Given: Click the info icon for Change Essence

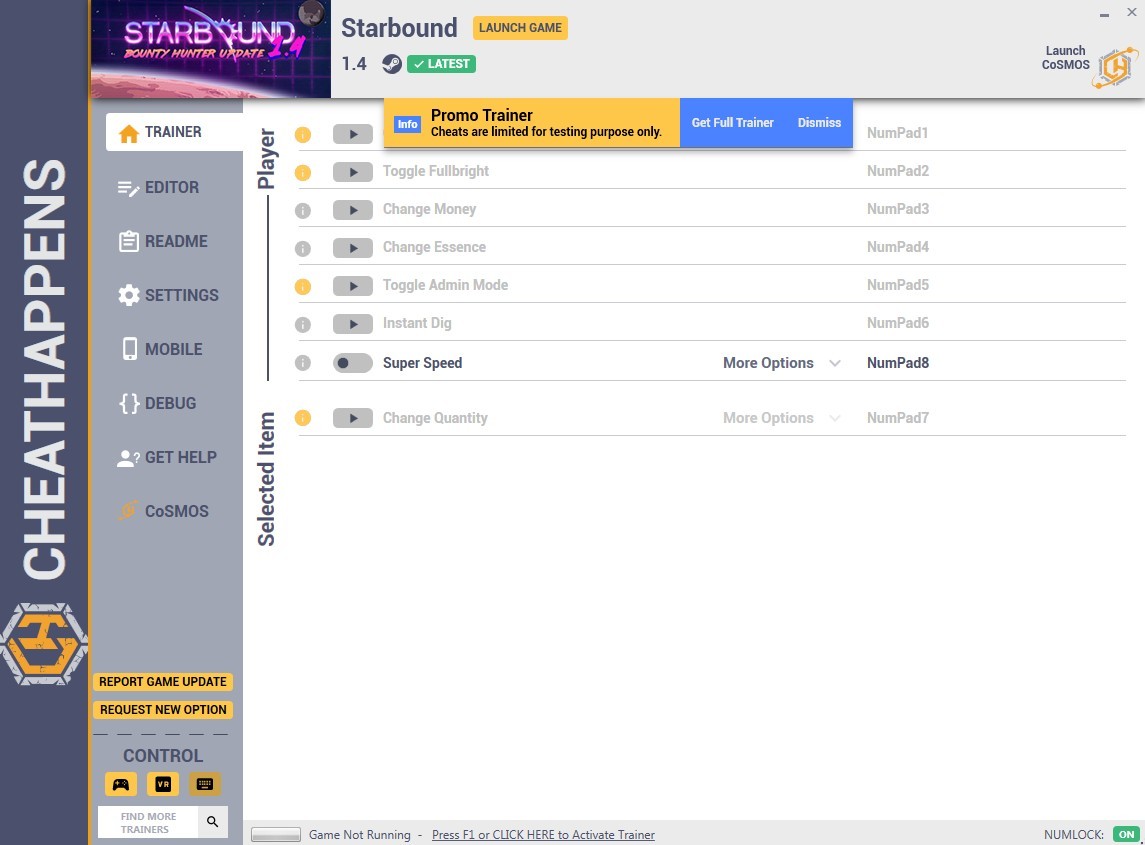Looking at the screenshot, I should 302,248.
